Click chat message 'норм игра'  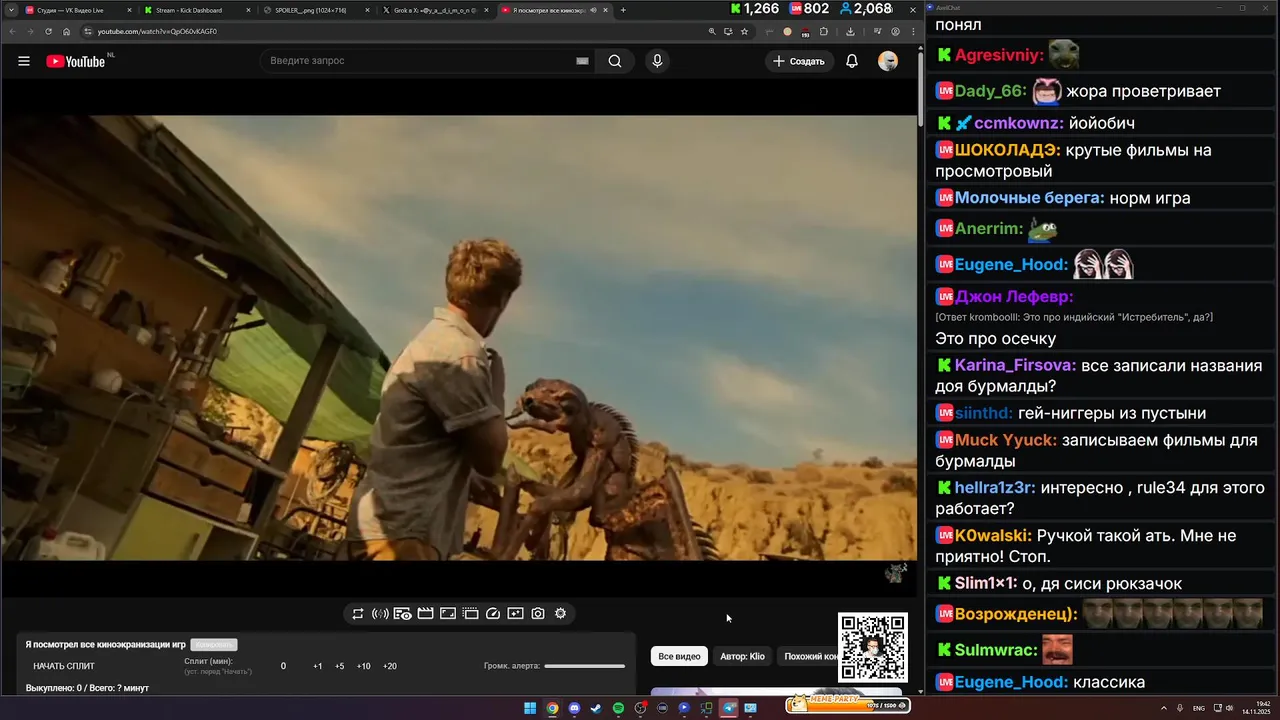1150,198
